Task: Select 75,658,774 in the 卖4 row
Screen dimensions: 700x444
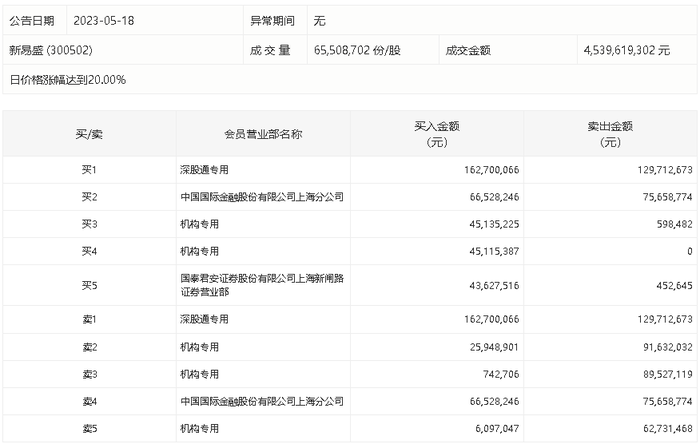Action: 667,401
